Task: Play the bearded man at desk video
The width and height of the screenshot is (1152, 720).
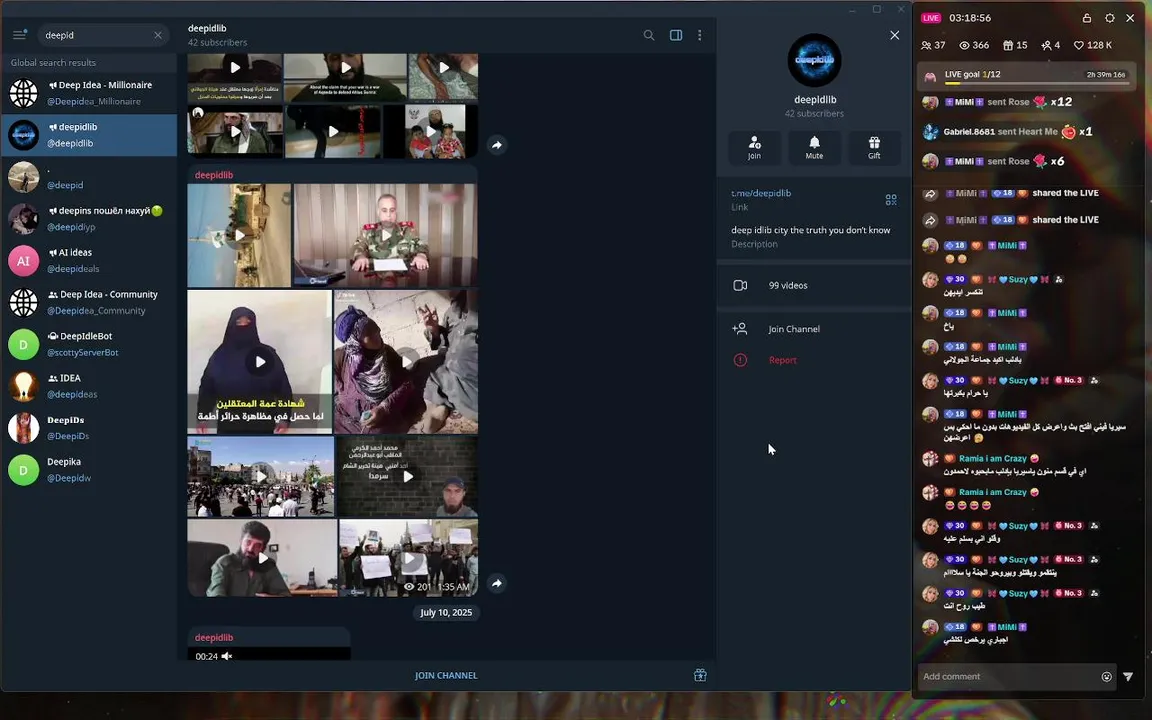Action: click(262, 558)
